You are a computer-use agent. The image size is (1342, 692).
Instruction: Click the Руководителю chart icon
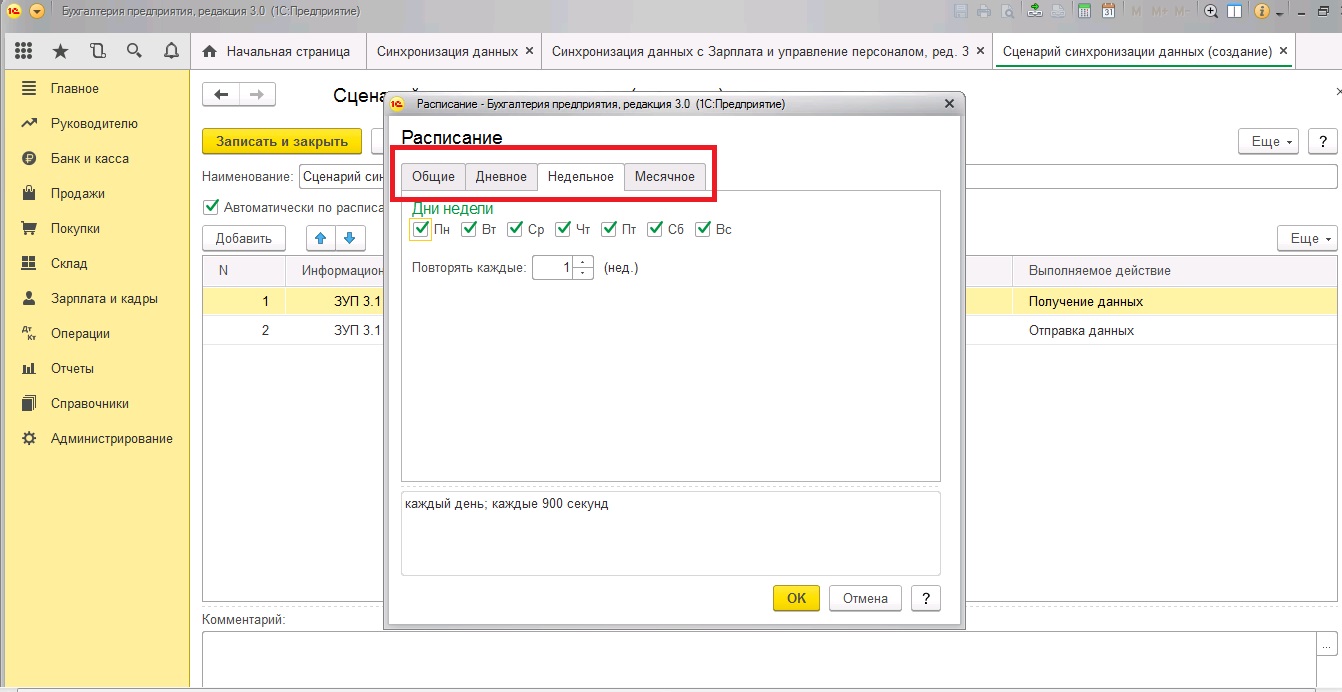coord(29,123)
